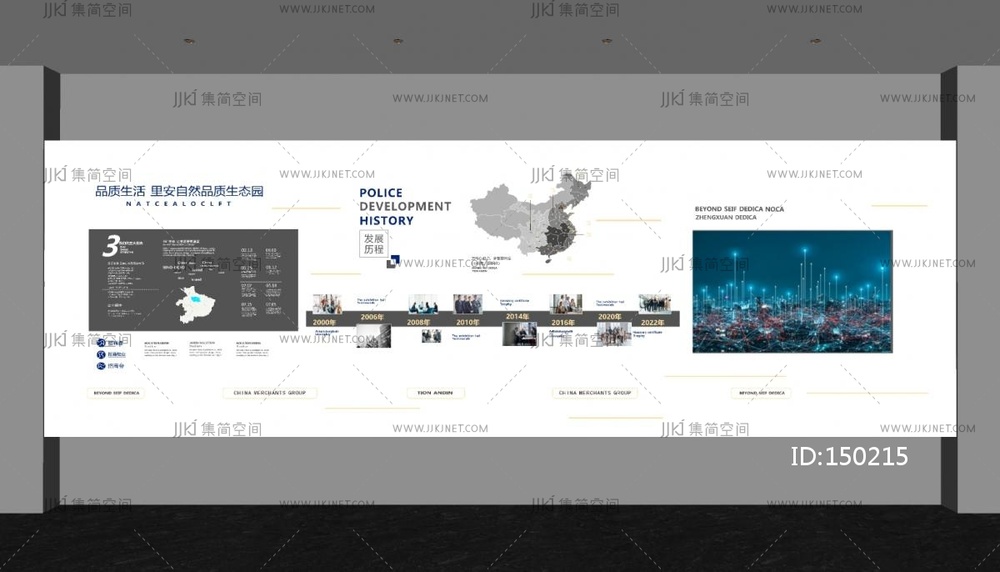The width and height of the screenshot is (1000, 572).
Task: Click the POLICE DEVELOPMENT HISTORY heading
Action: click(x=404, y=206)
